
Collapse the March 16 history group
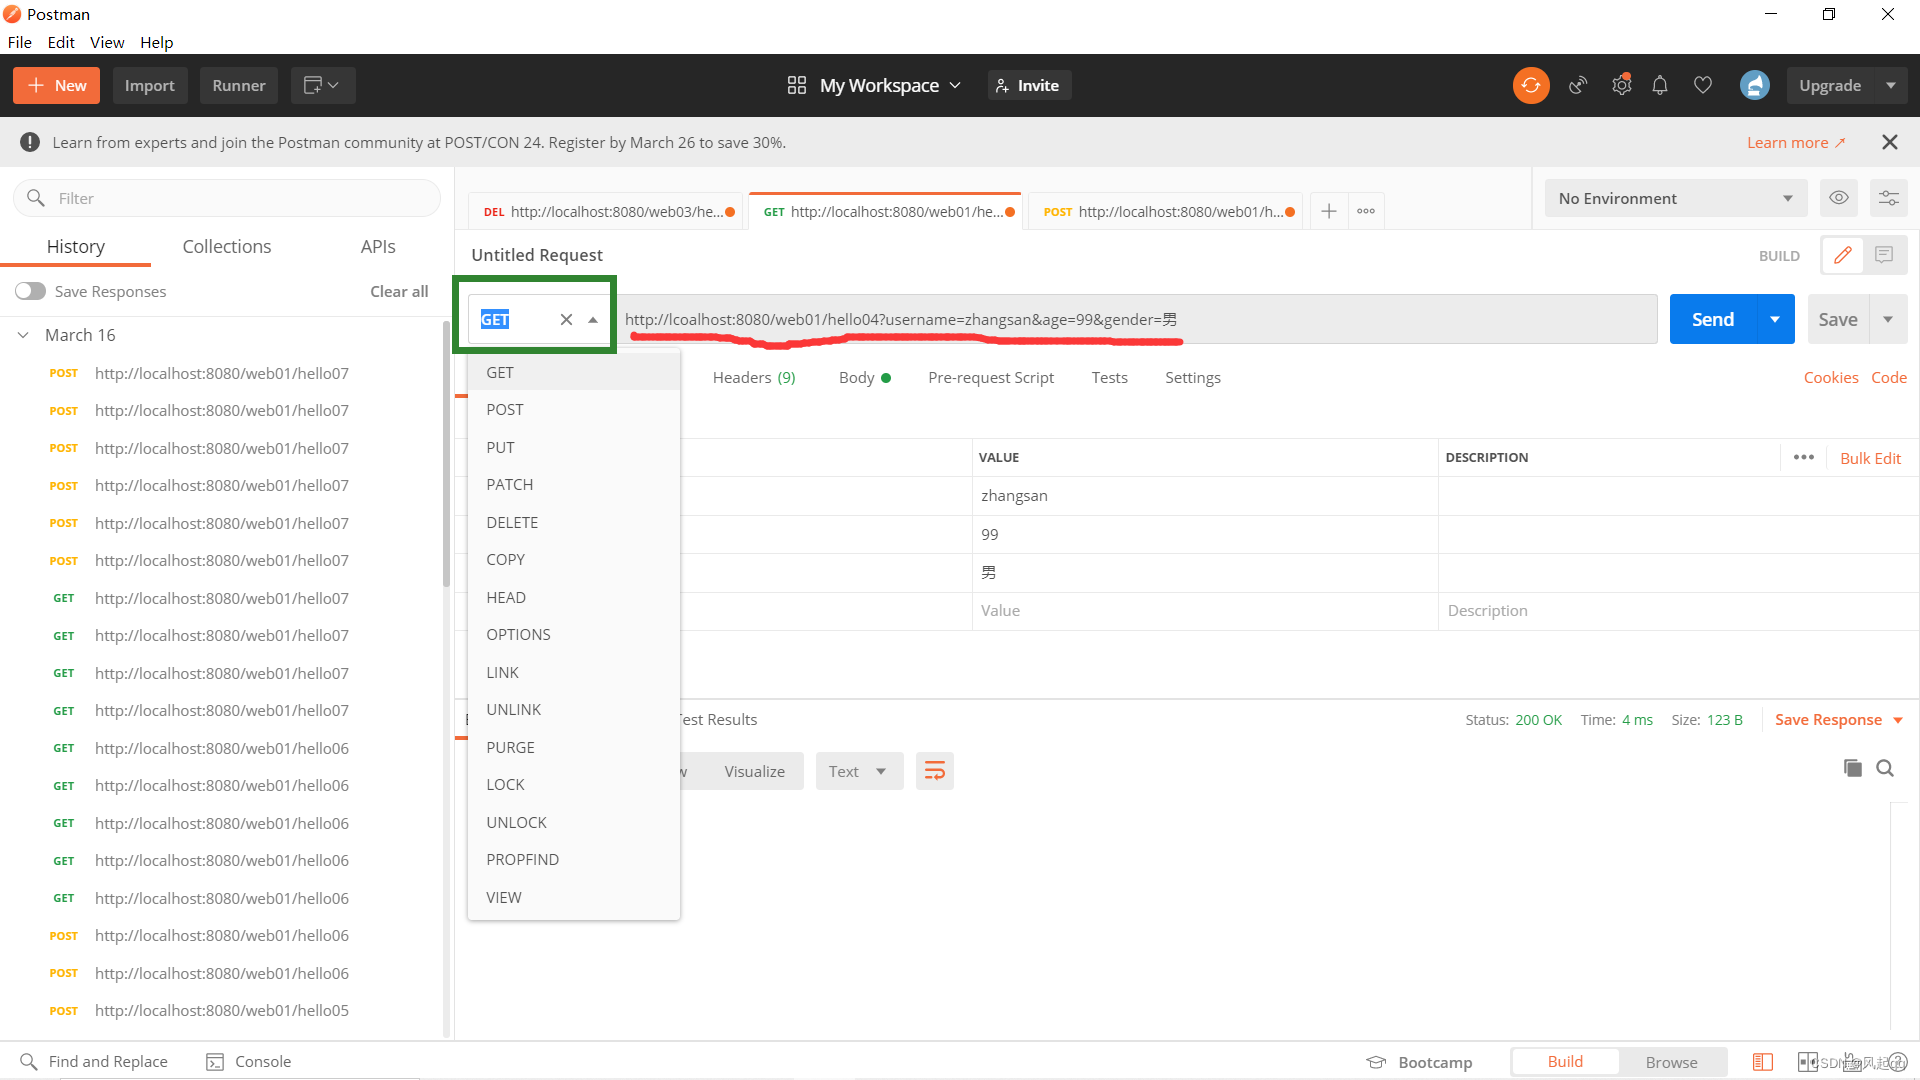(x=23, y=335)
